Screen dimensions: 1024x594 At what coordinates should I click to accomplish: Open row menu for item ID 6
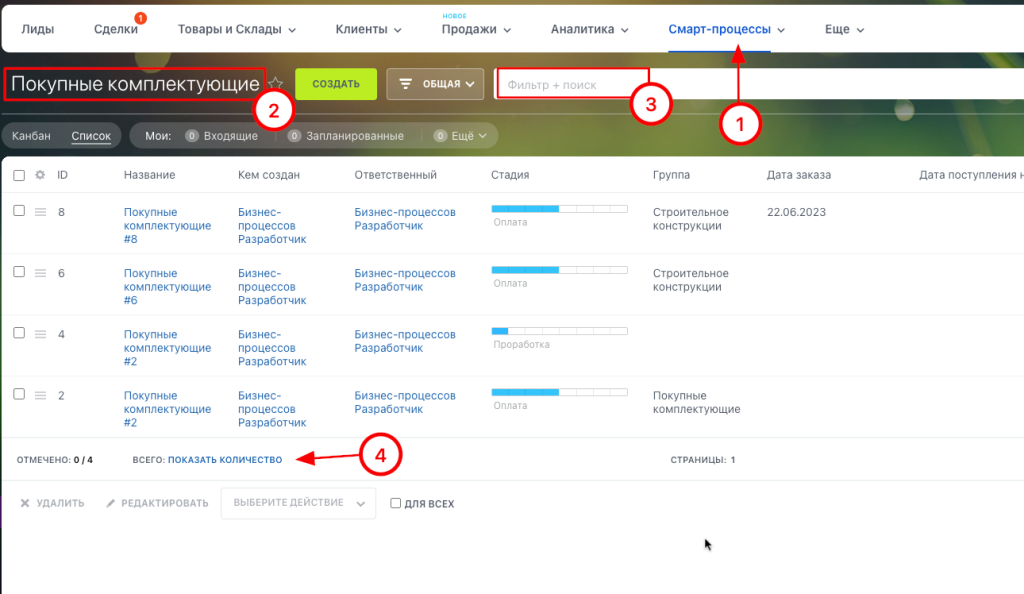[x=41, y=273]
